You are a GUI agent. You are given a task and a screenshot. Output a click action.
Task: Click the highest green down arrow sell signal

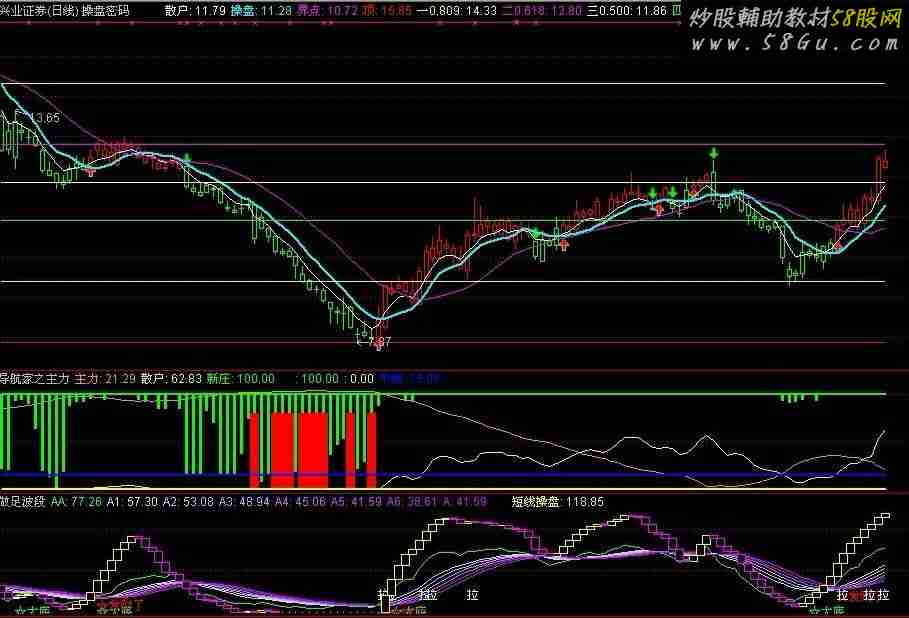(x=714, y=153)
